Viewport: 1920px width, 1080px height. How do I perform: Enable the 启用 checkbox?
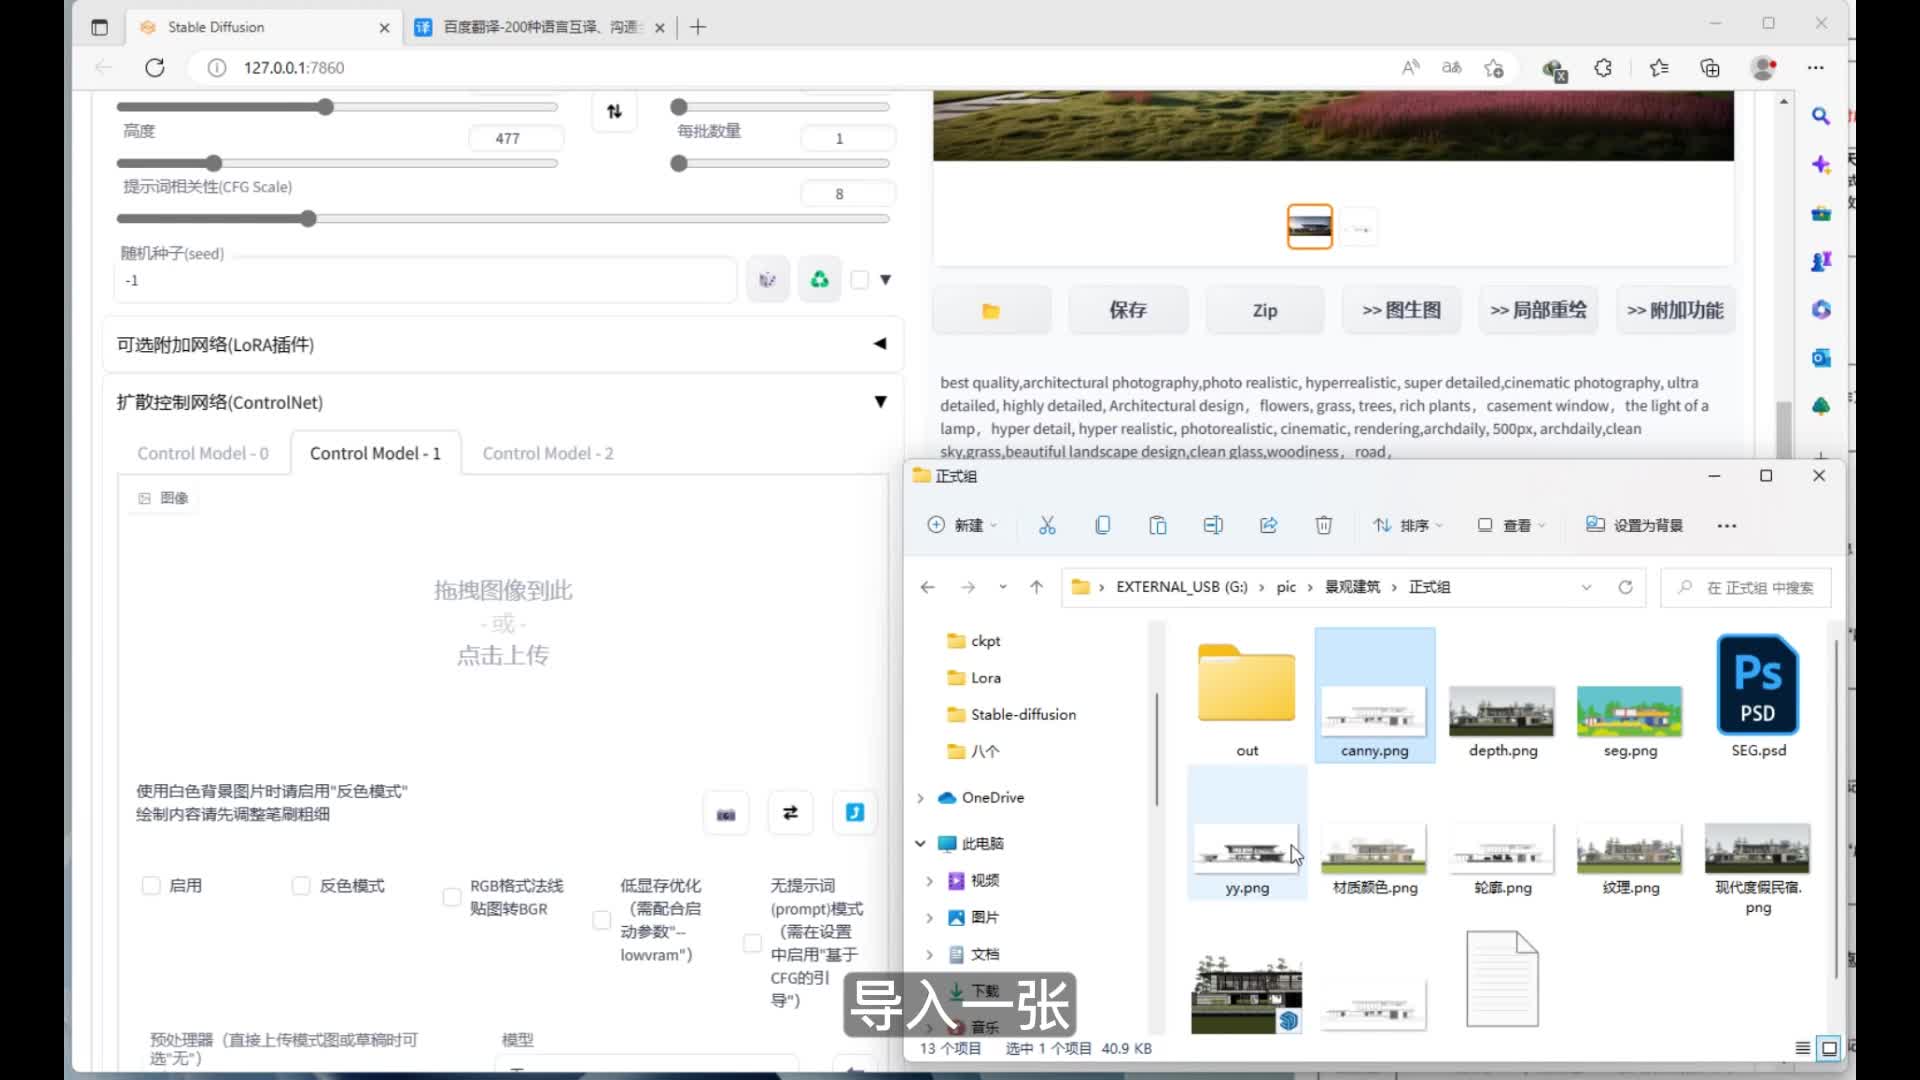pos(151,885)
